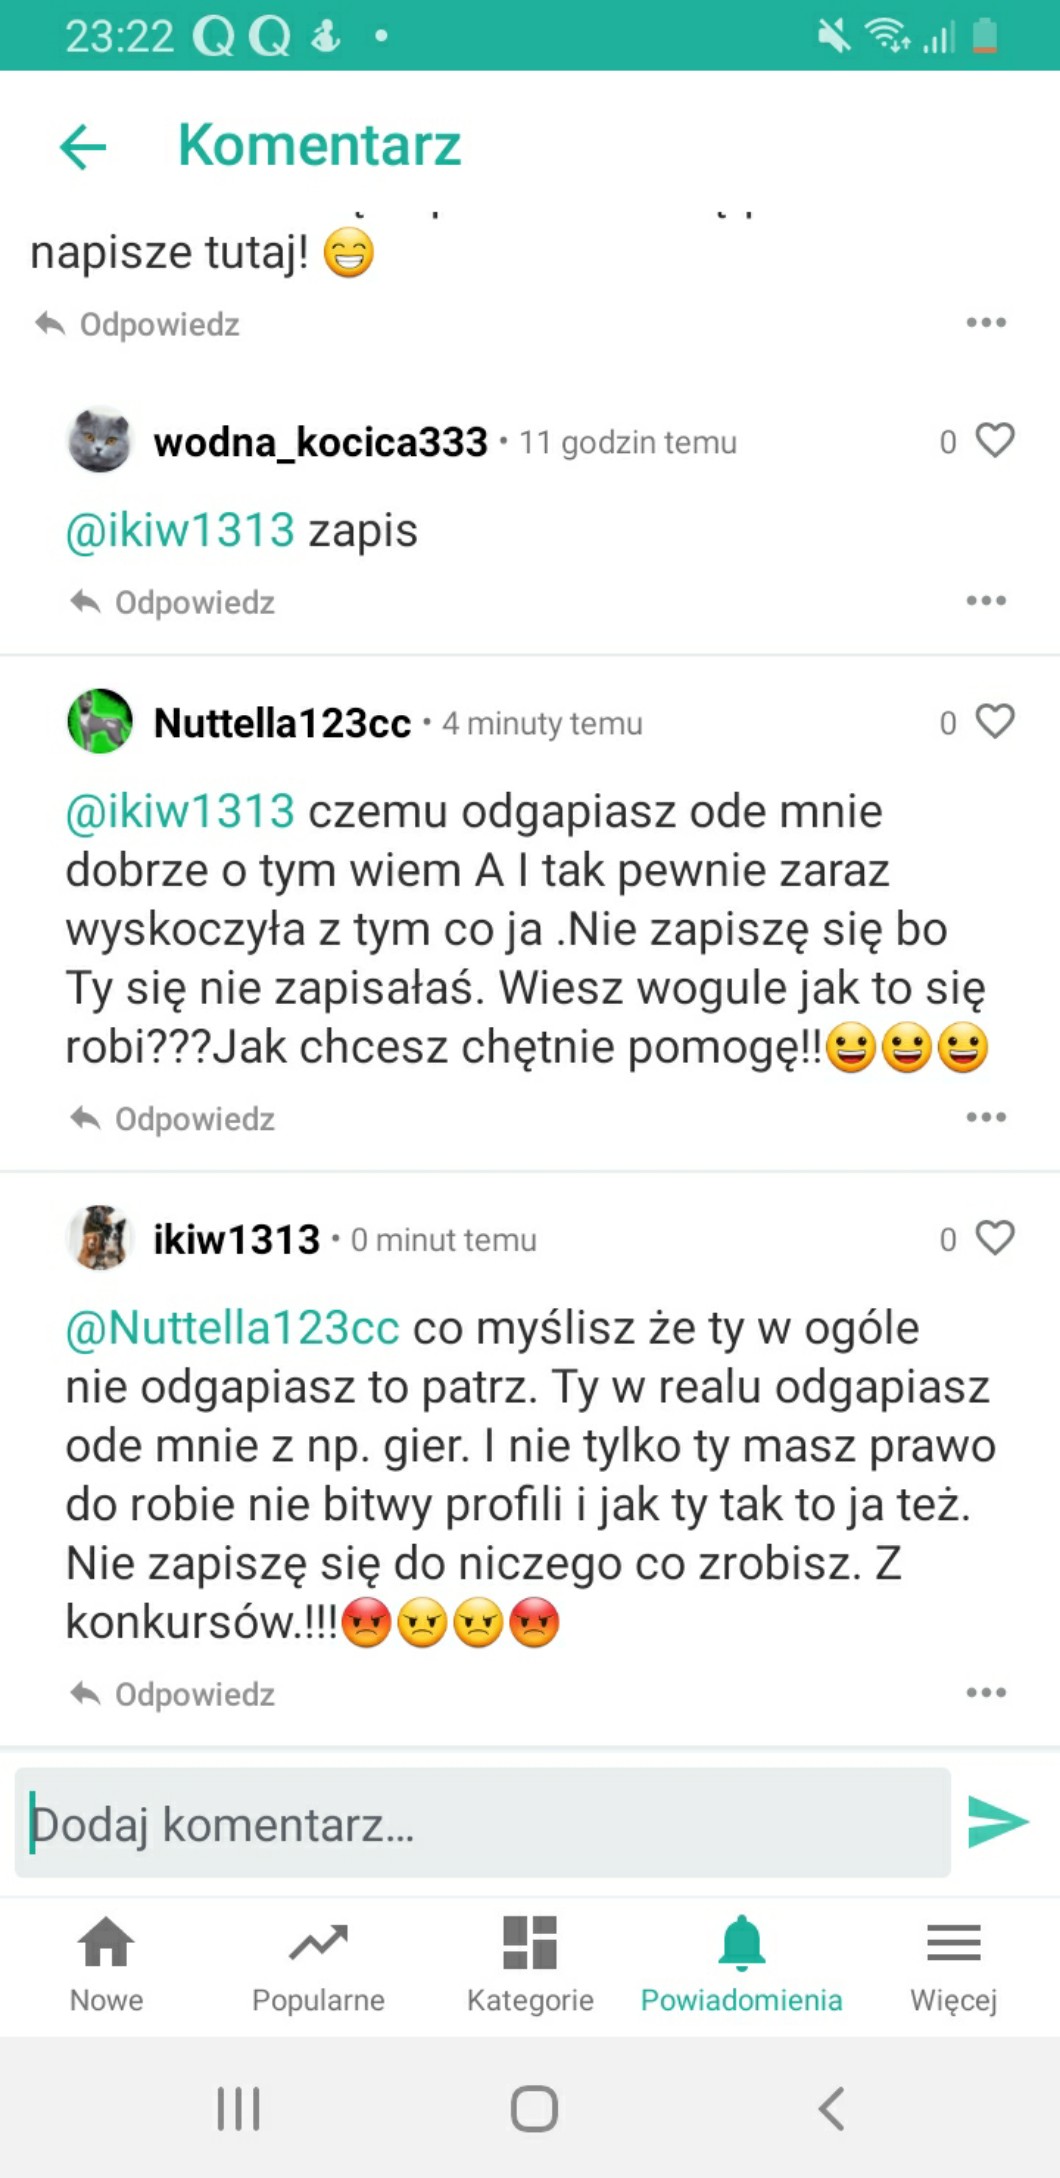
Task: Open Android recent apps button
Action: point(238,2108)
